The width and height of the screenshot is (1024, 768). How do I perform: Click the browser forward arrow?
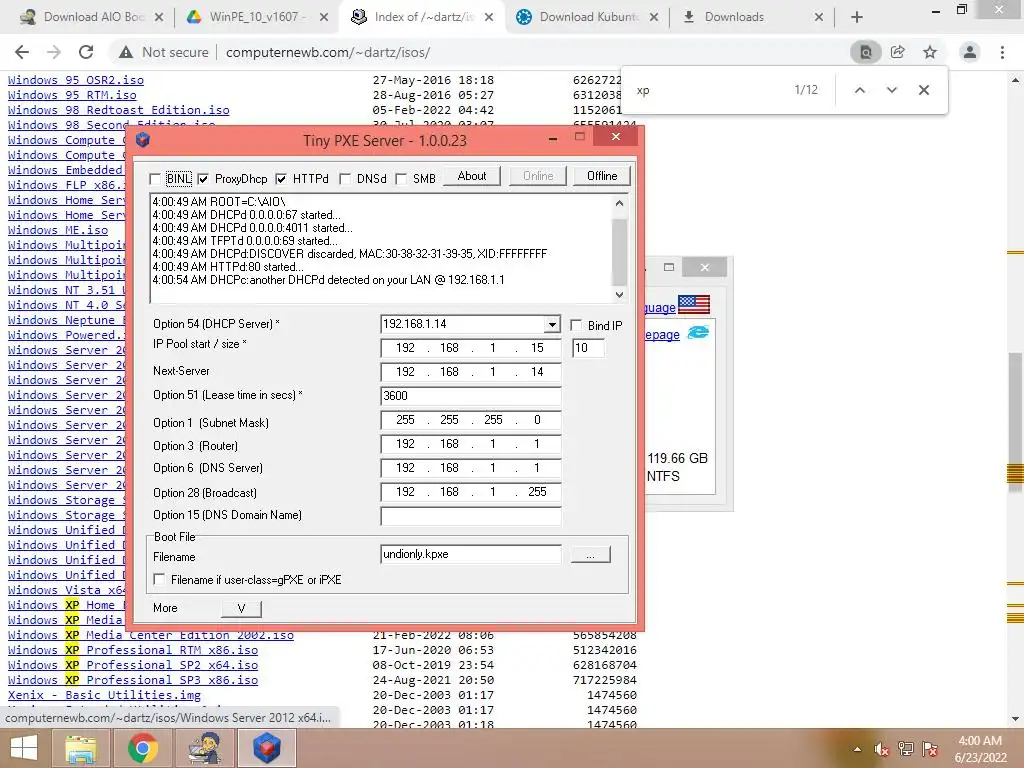[54, 52]
